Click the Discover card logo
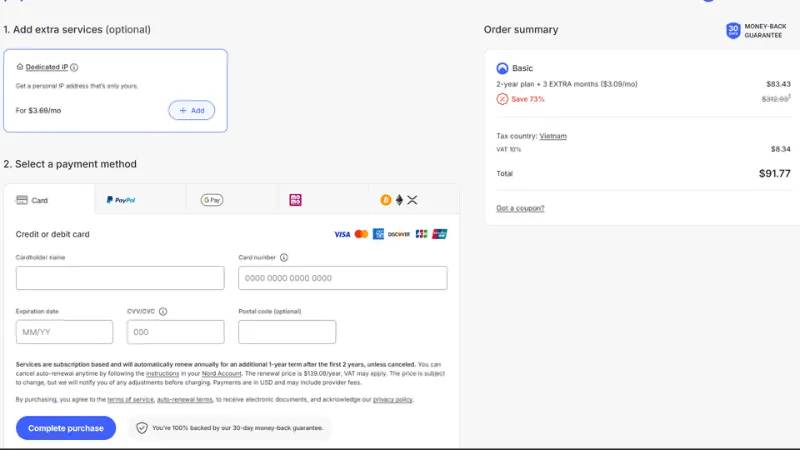The image size is (800, 450). click(x=399, y=234)
